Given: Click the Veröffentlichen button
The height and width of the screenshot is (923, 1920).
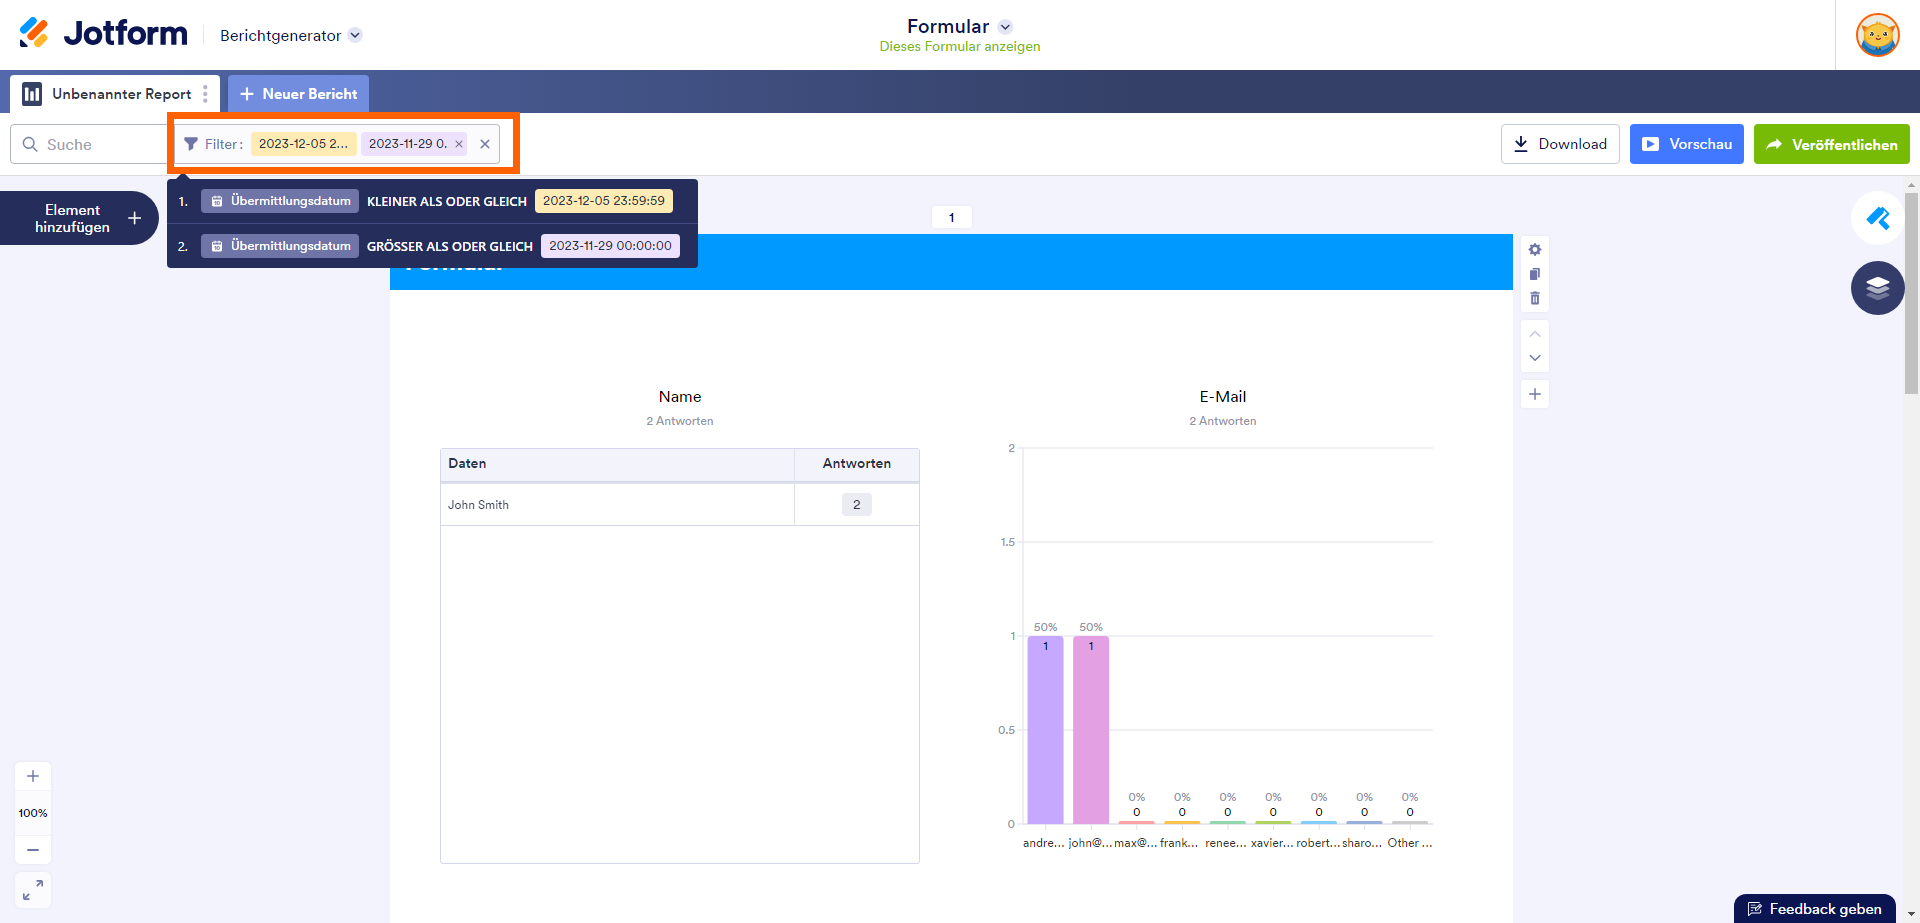Looking at the screenshot, I should 1831,144.
